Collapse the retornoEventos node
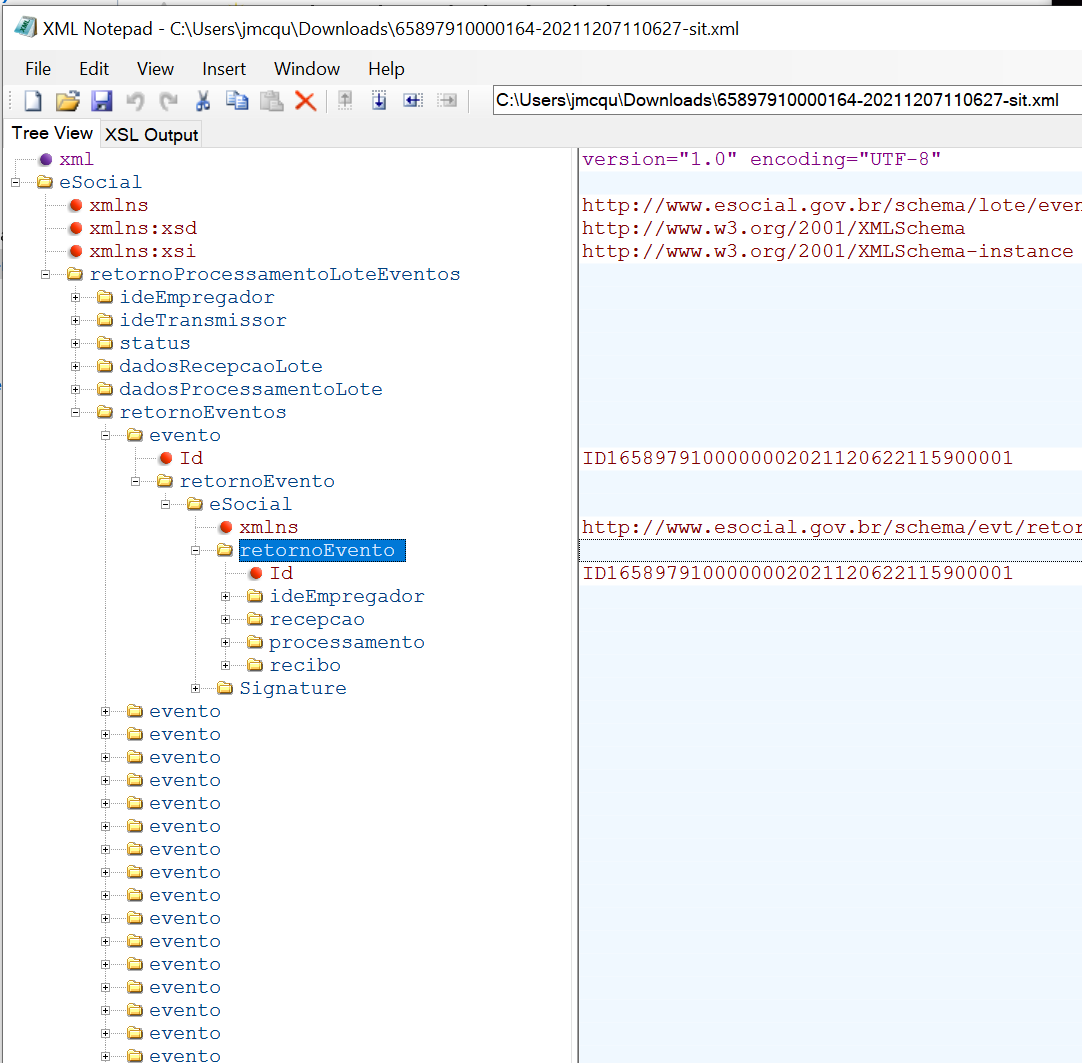Screen dimensions: 1082x1063 [x=76, y=412]
